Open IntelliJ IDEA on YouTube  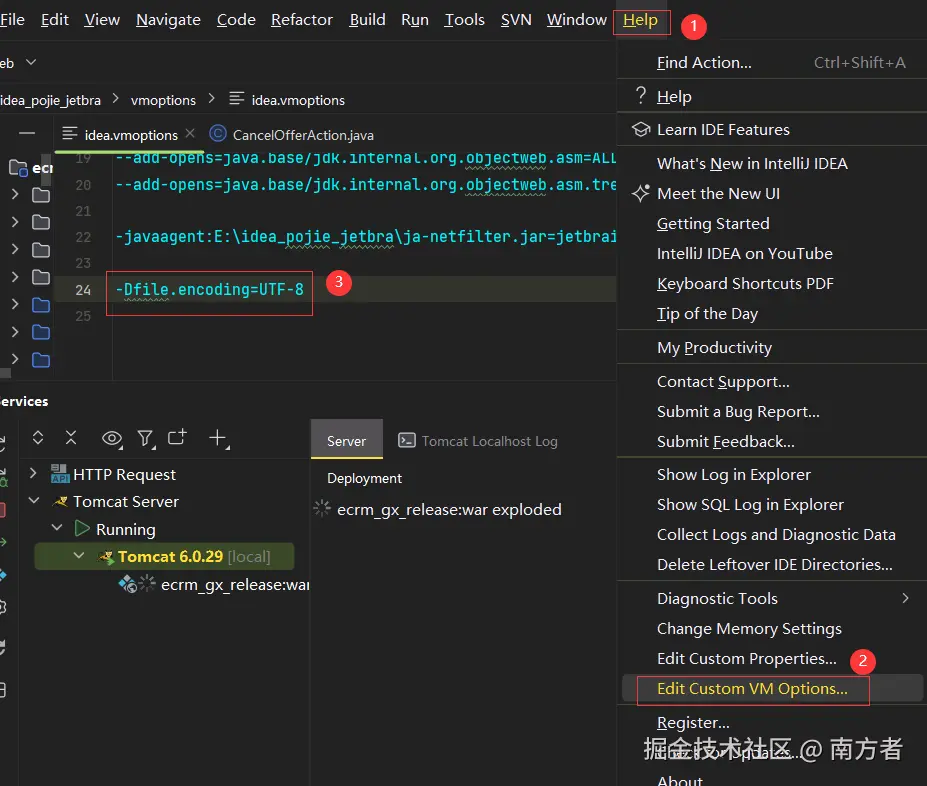[x=772, y=254]
